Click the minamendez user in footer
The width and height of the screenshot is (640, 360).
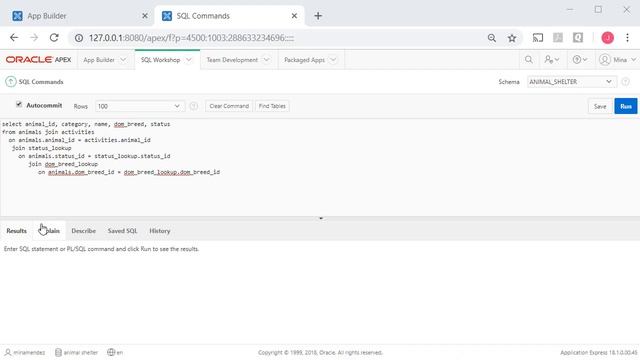coord(25,352)
